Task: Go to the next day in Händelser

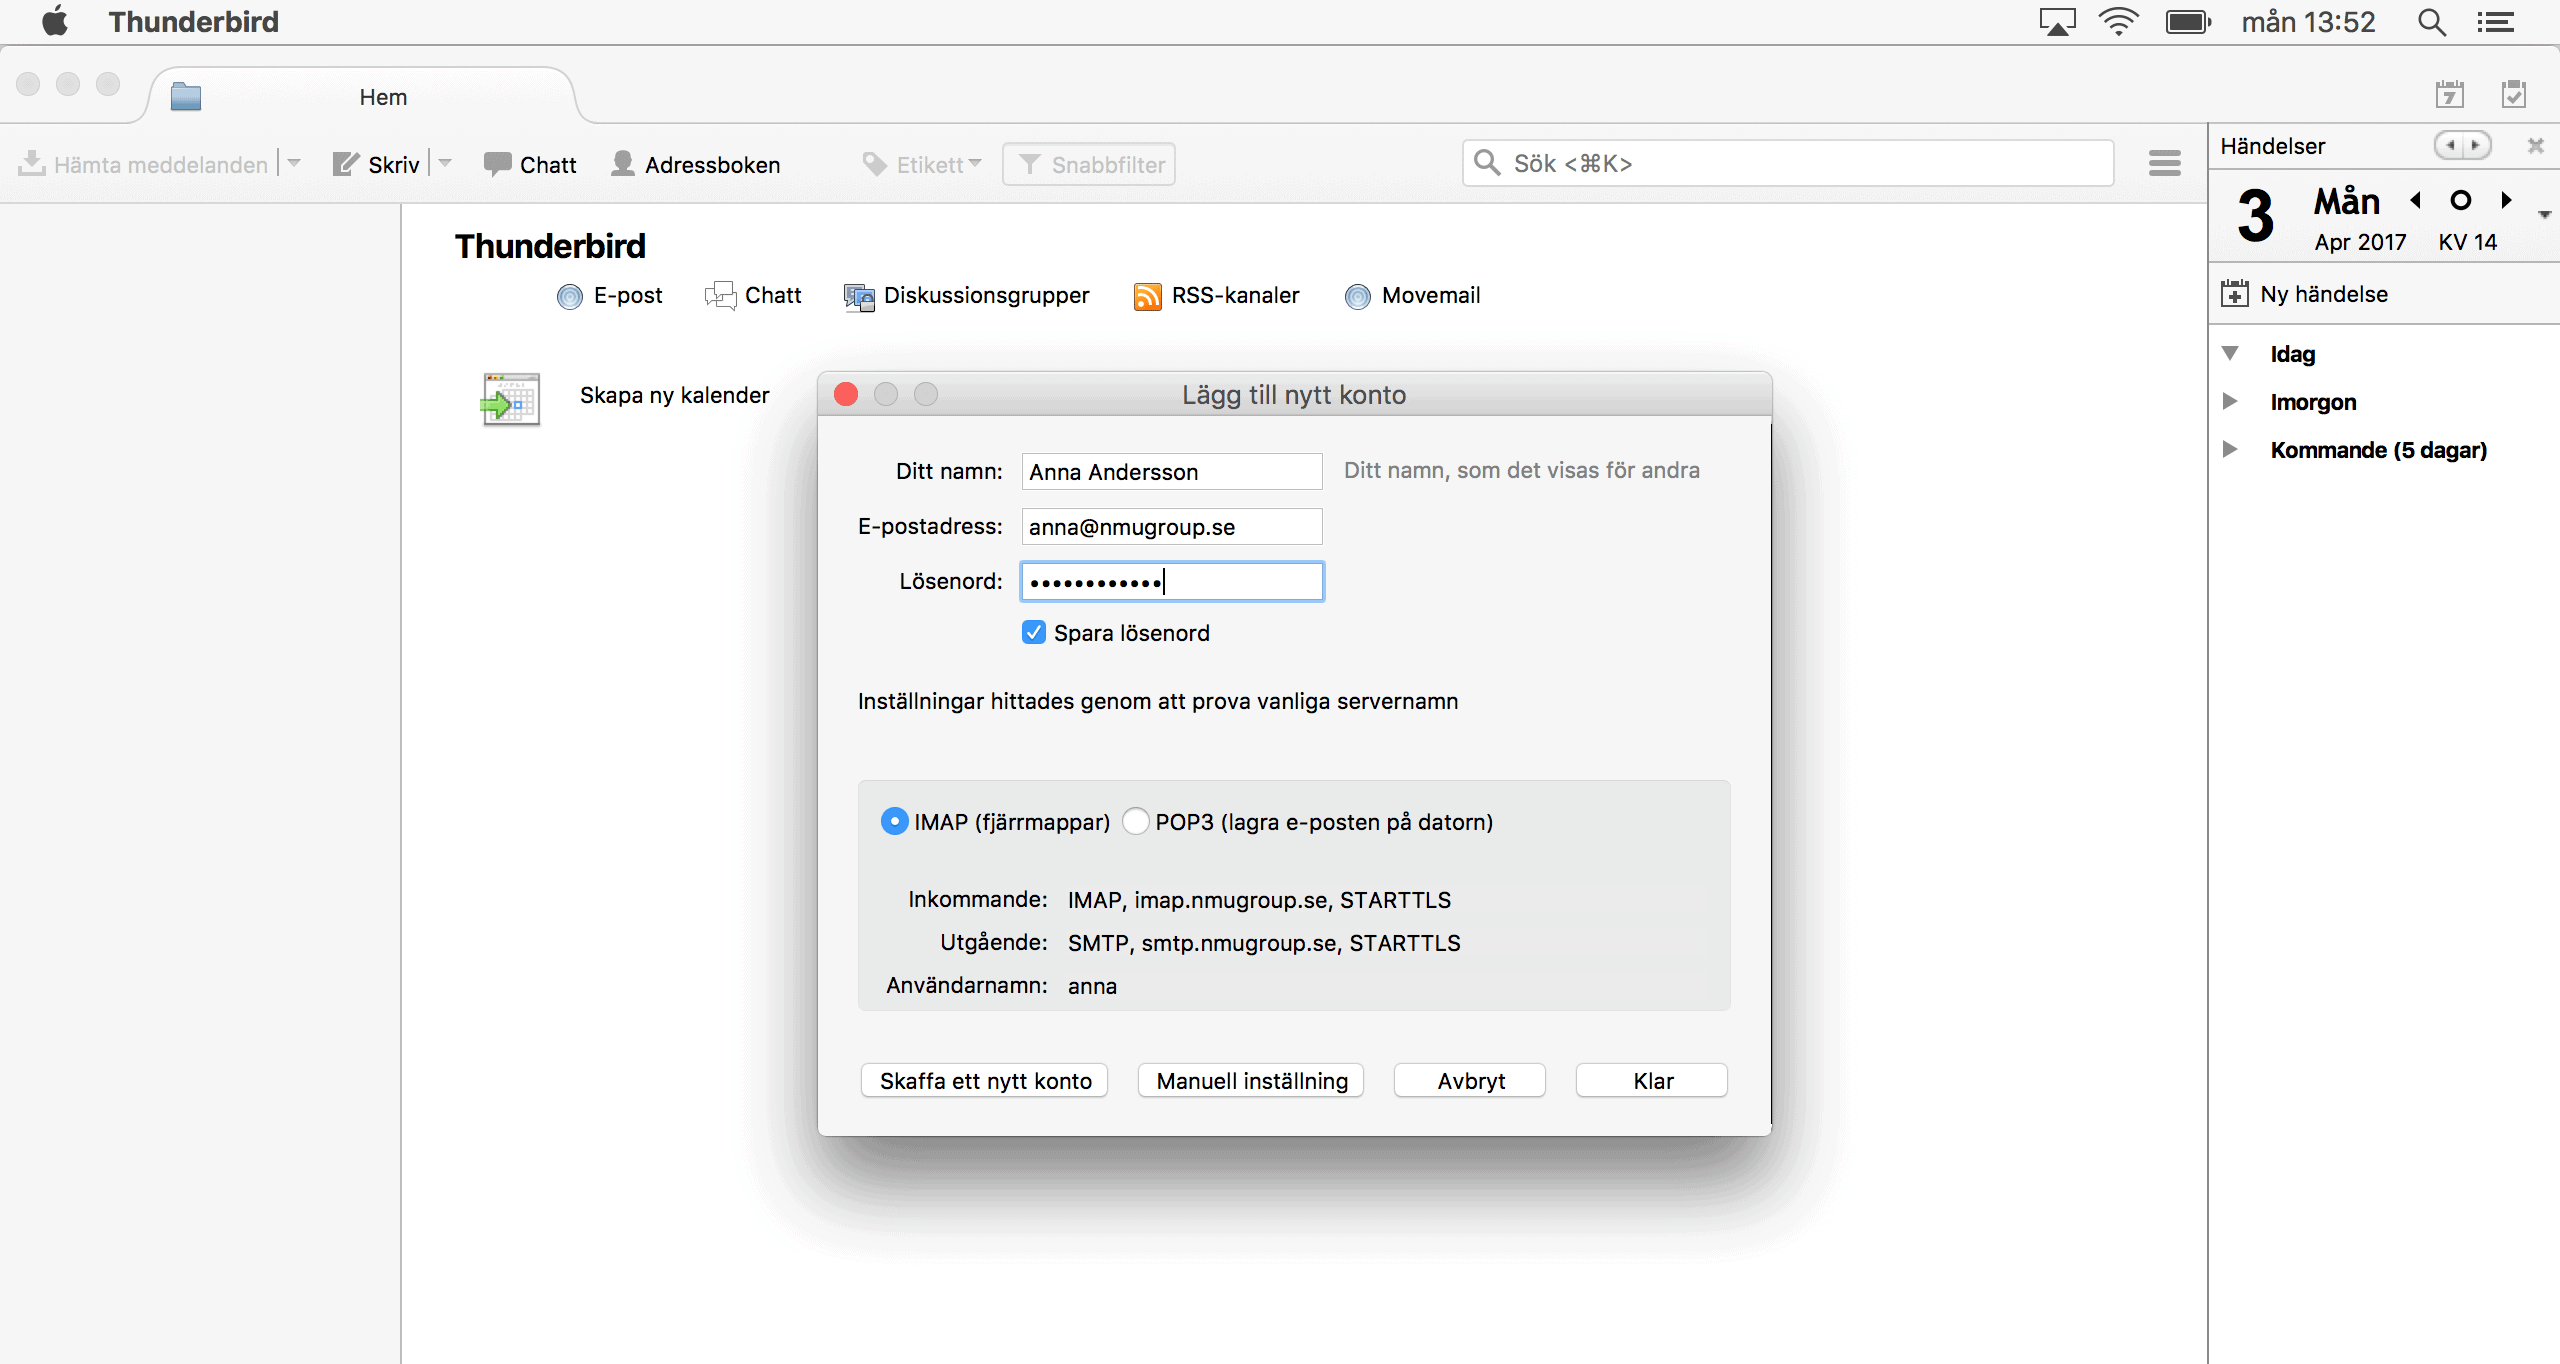Action: coord(2506,200)
